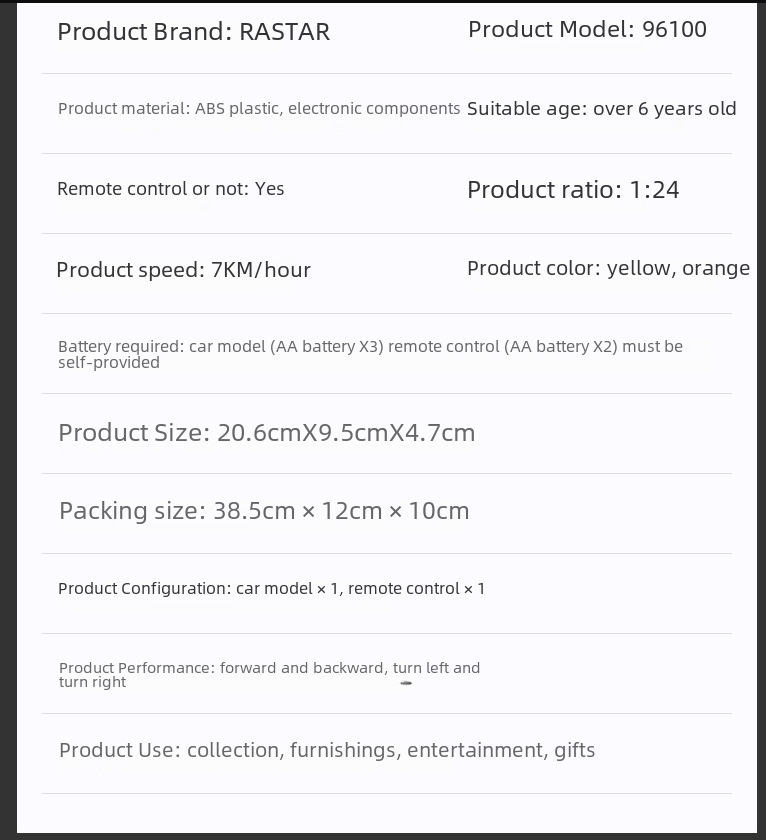This screenshot has width=766, height=840.
Task: Click the small dark mark beside turn right
Action: [406, 683]
